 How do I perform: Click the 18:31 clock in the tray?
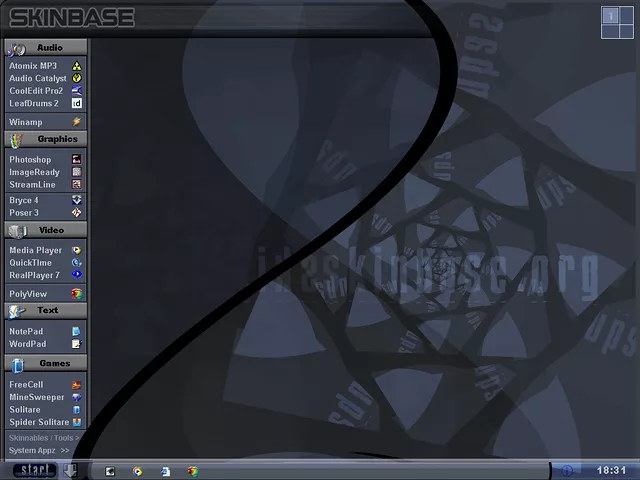pos(611,471)
